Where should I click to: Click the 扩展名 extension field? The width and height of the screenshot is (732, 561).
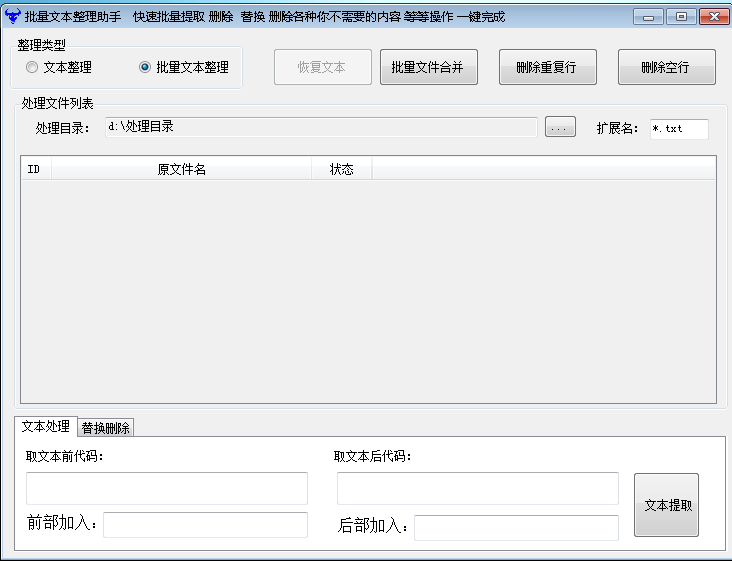(x=679, y=129)
